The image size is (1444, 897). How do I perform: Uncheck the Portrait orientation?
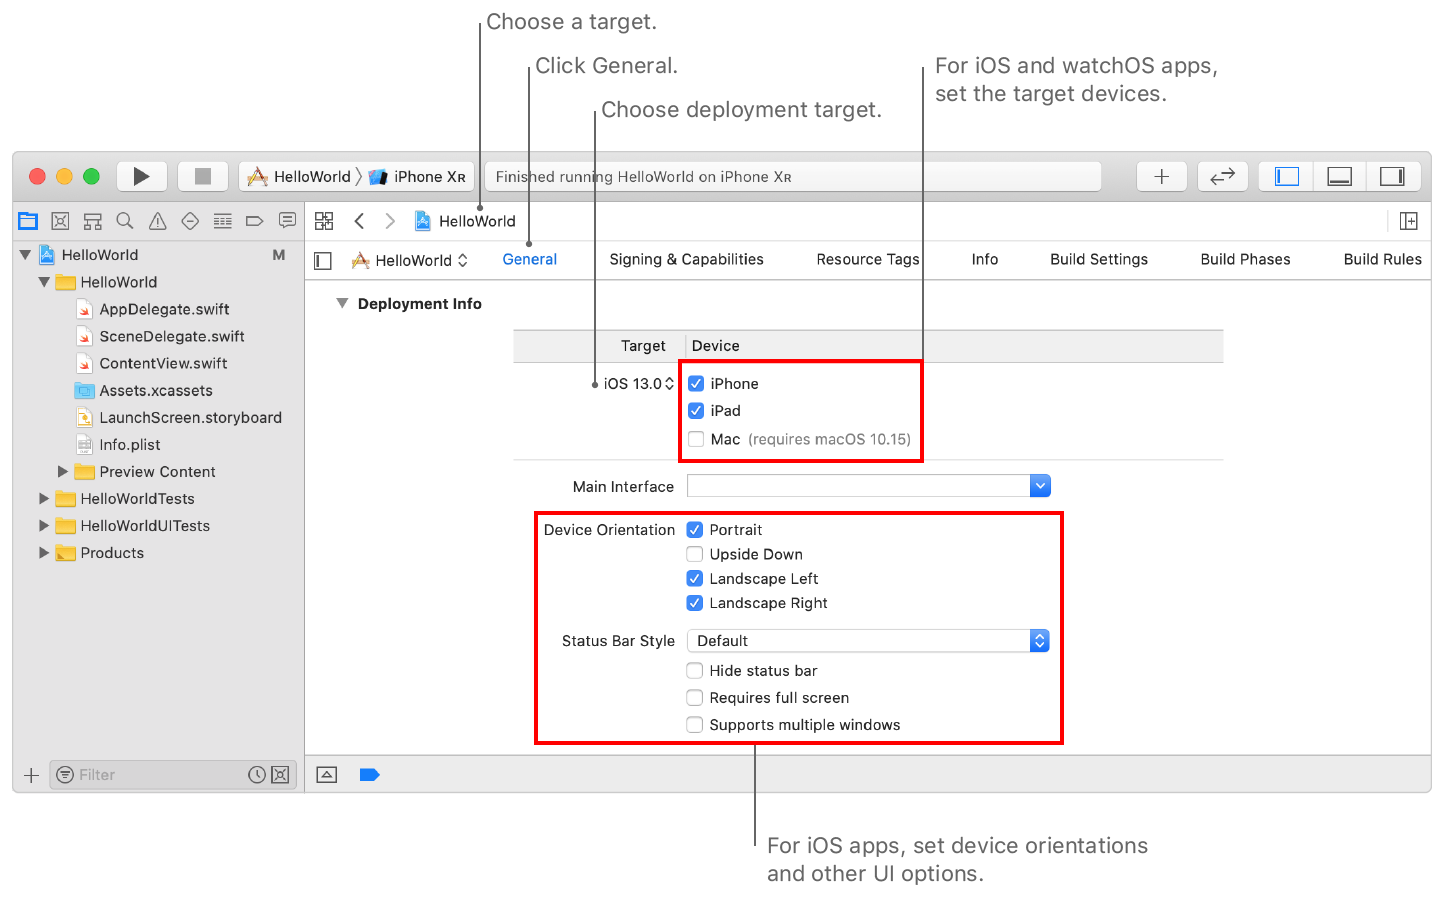point(695,529)
